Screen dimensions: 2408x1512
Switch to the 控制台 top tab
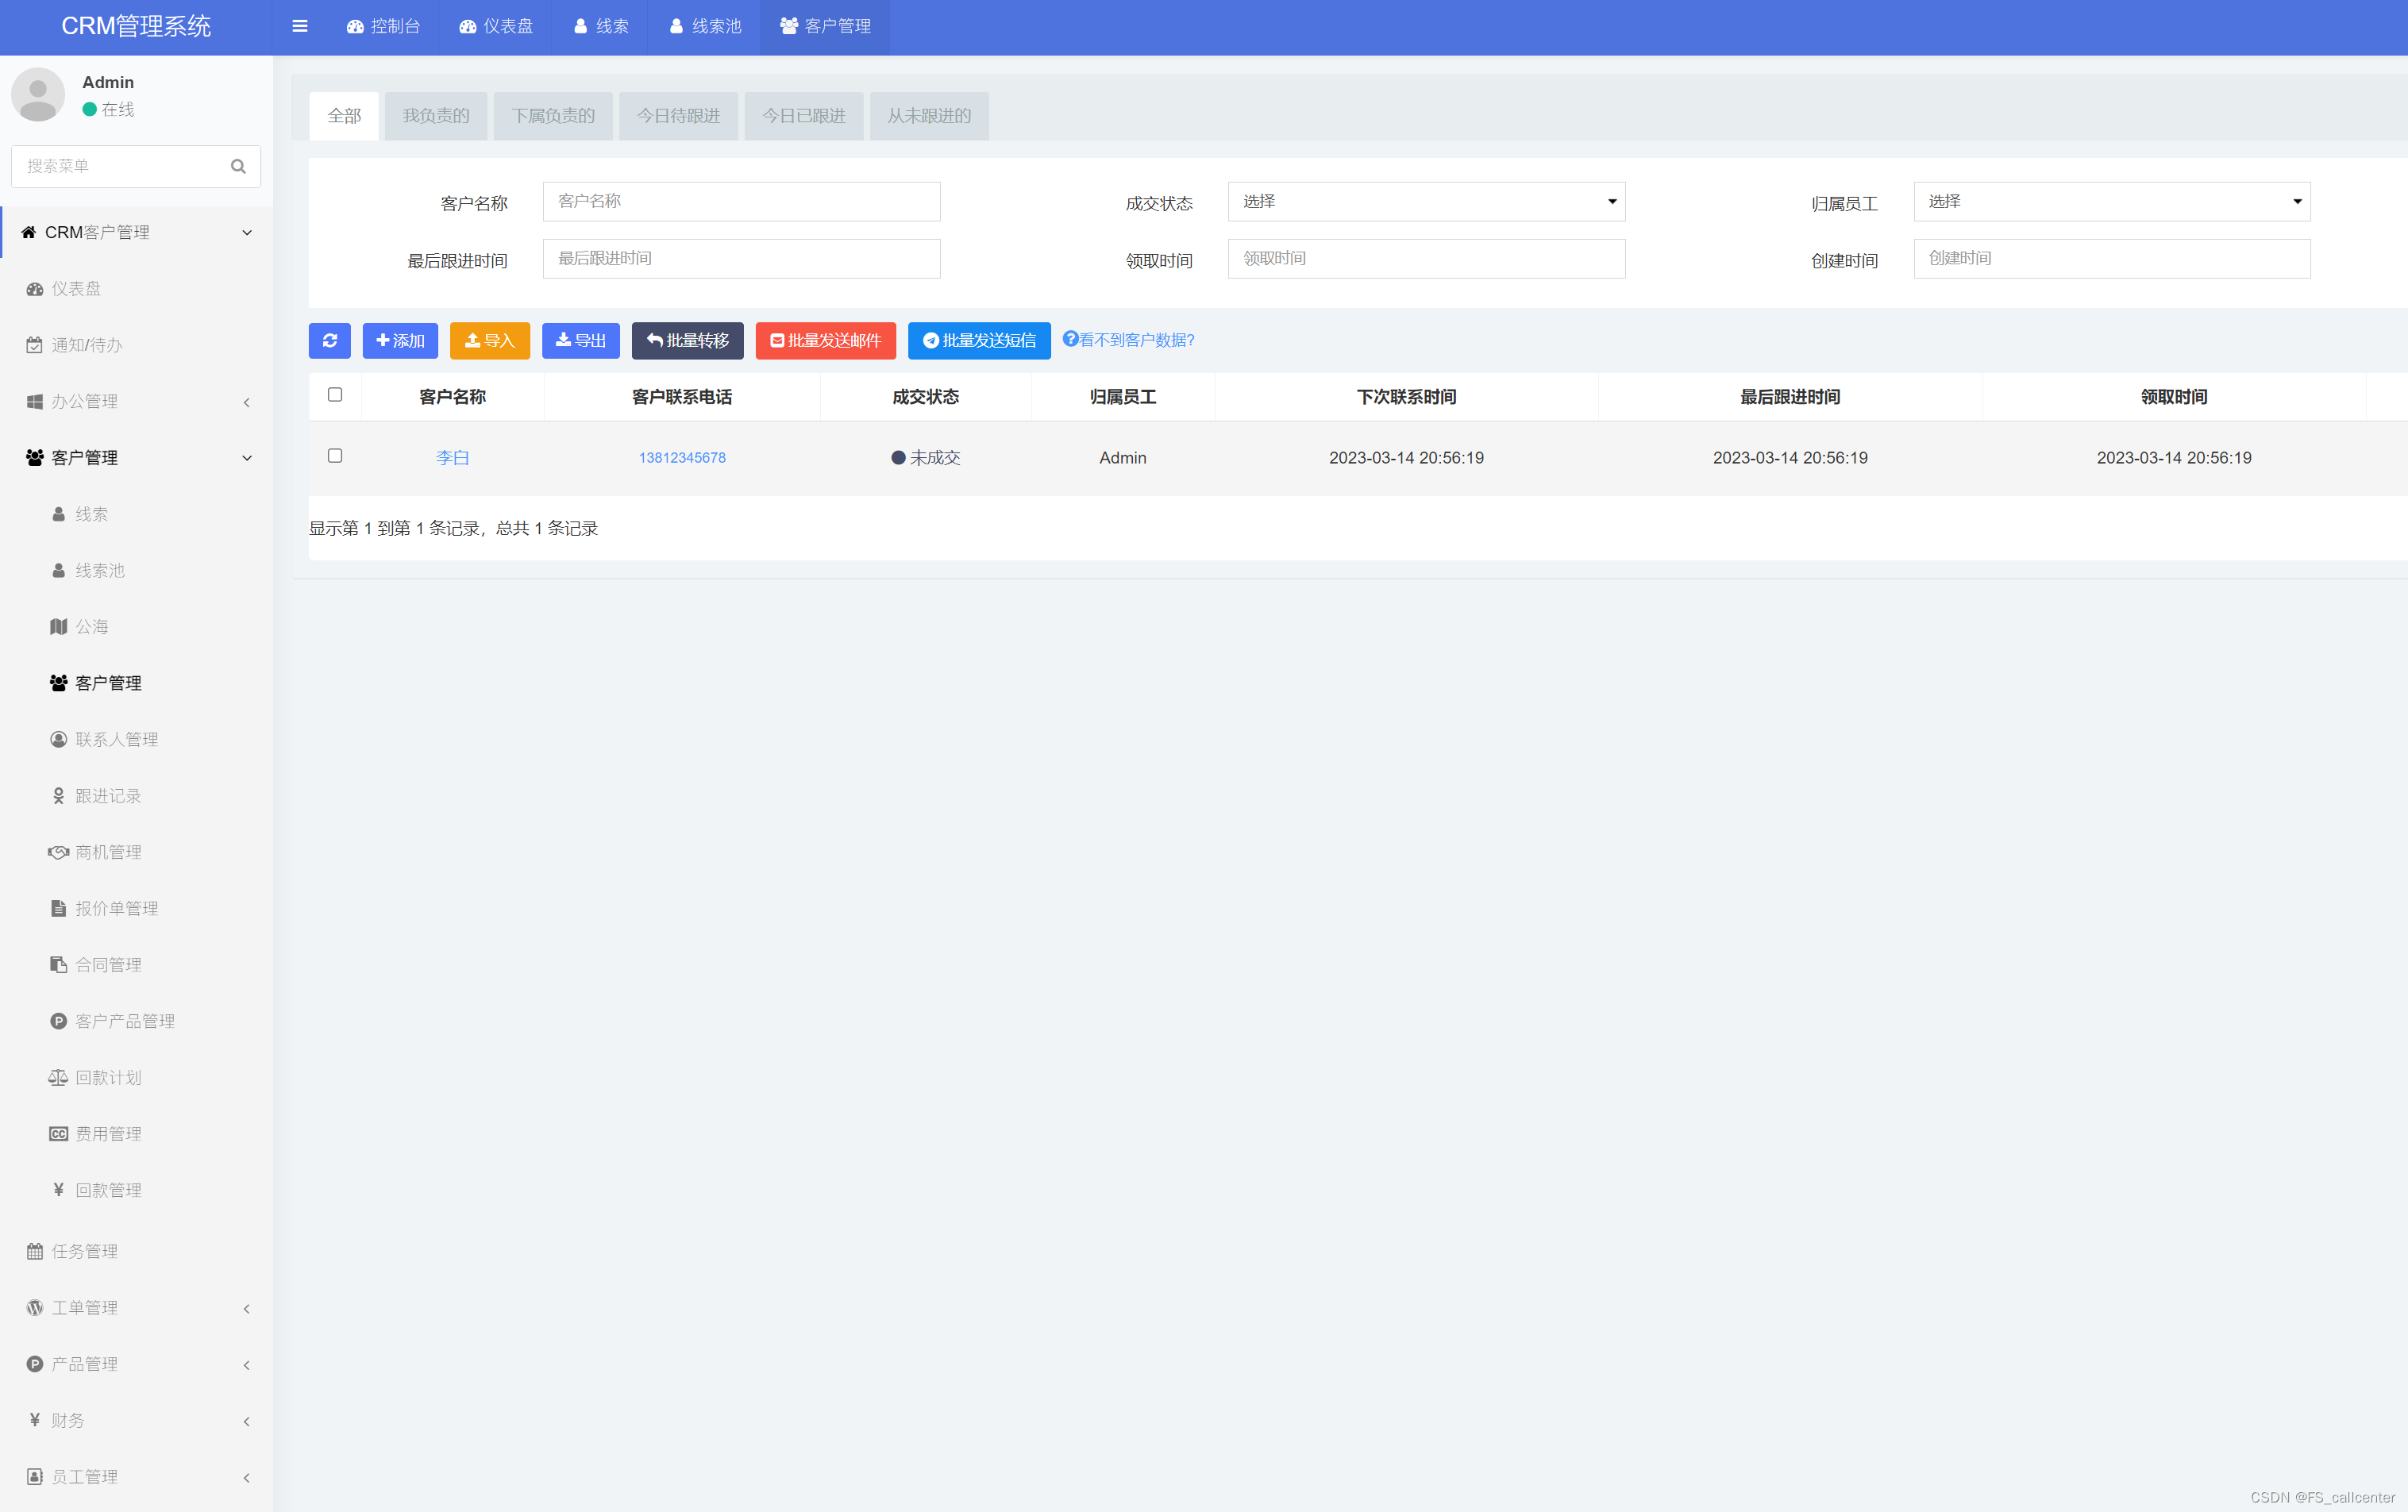click(x=383, y=26)
